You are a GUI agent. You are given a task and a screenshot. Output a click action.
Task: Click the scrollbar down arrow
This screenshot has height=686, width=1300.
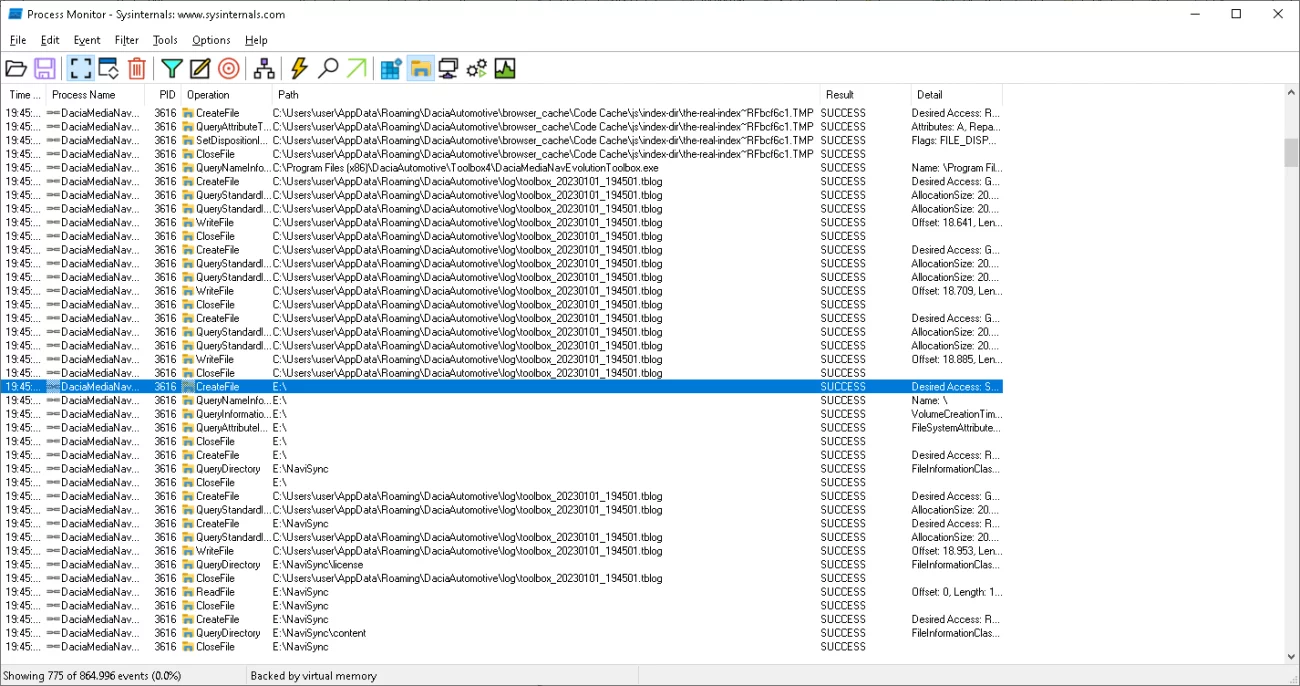1291,657
